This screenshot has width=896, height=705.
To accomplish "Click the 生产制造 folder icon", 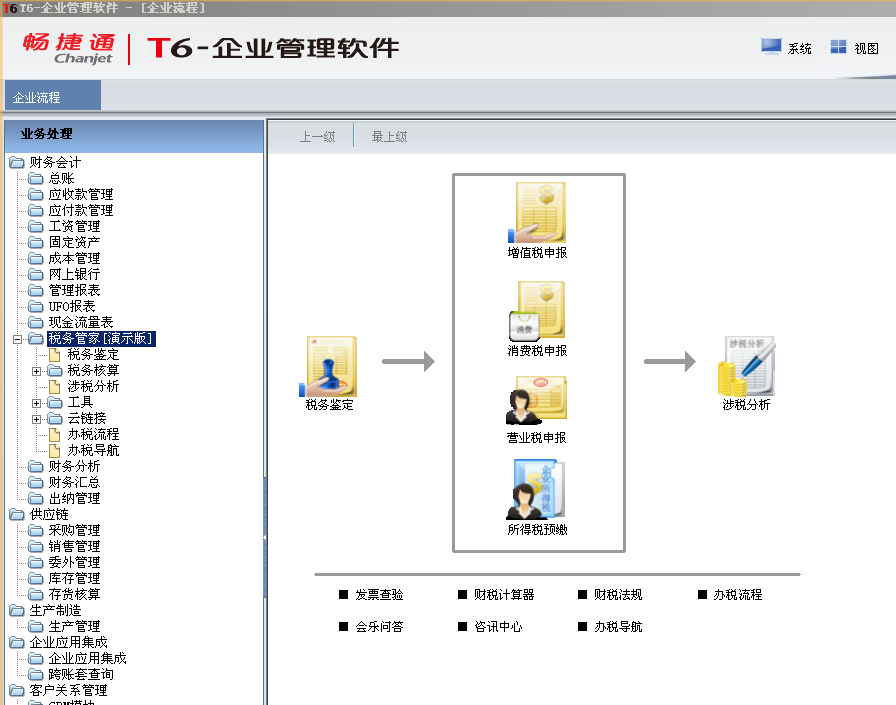I will 17,611.
